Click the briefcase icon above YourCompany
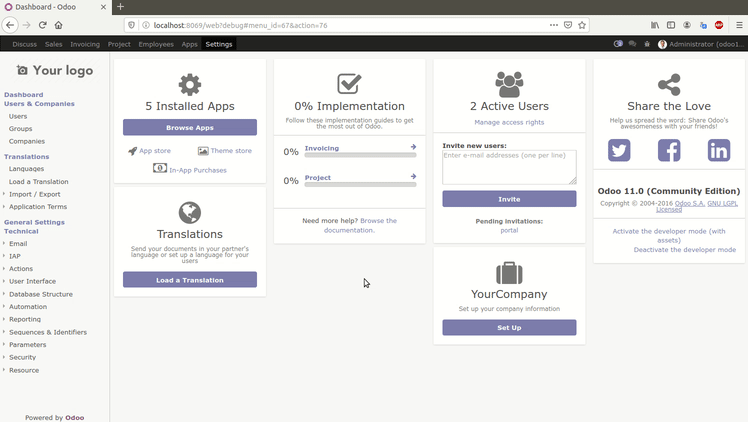748x422 pixels. click(x=509, y=273)
